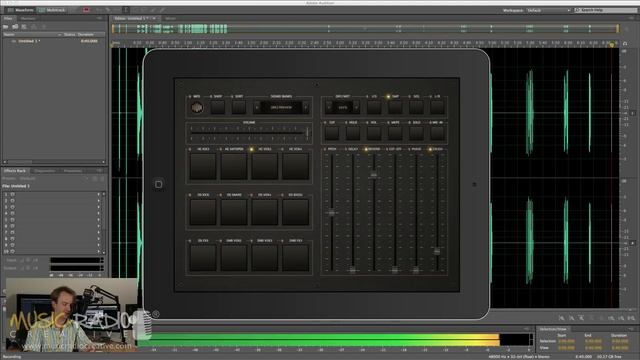The image size is (640, 360).
Task: Sort files by the Duration column header
Action: [x=86, y=35]
